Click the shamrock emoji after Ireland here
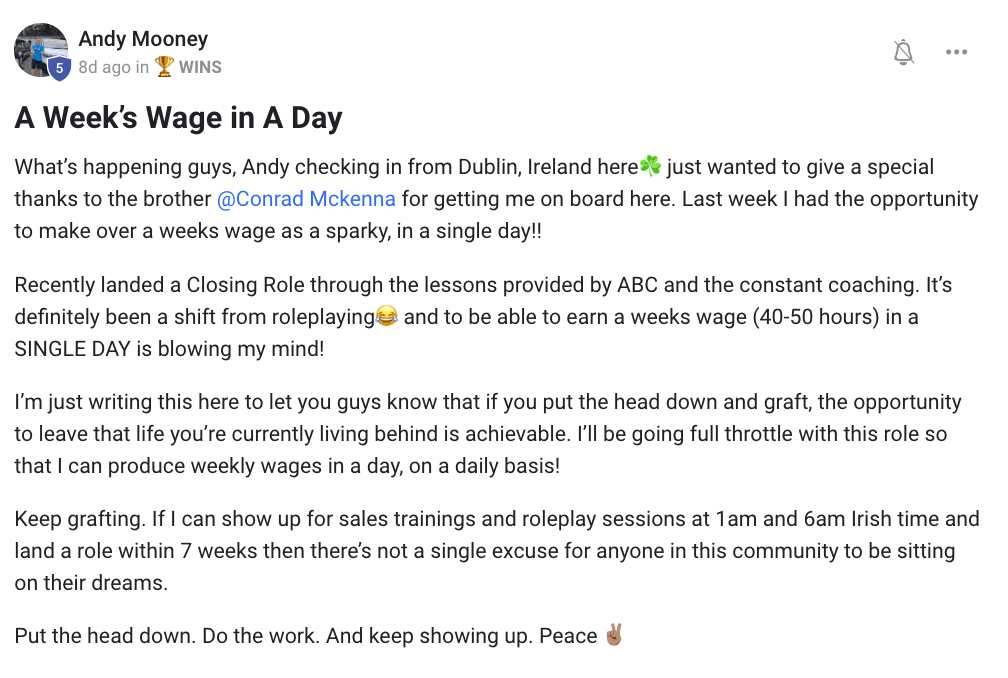The height and width of the screenshot is (678, 1008). coord(651,166)
